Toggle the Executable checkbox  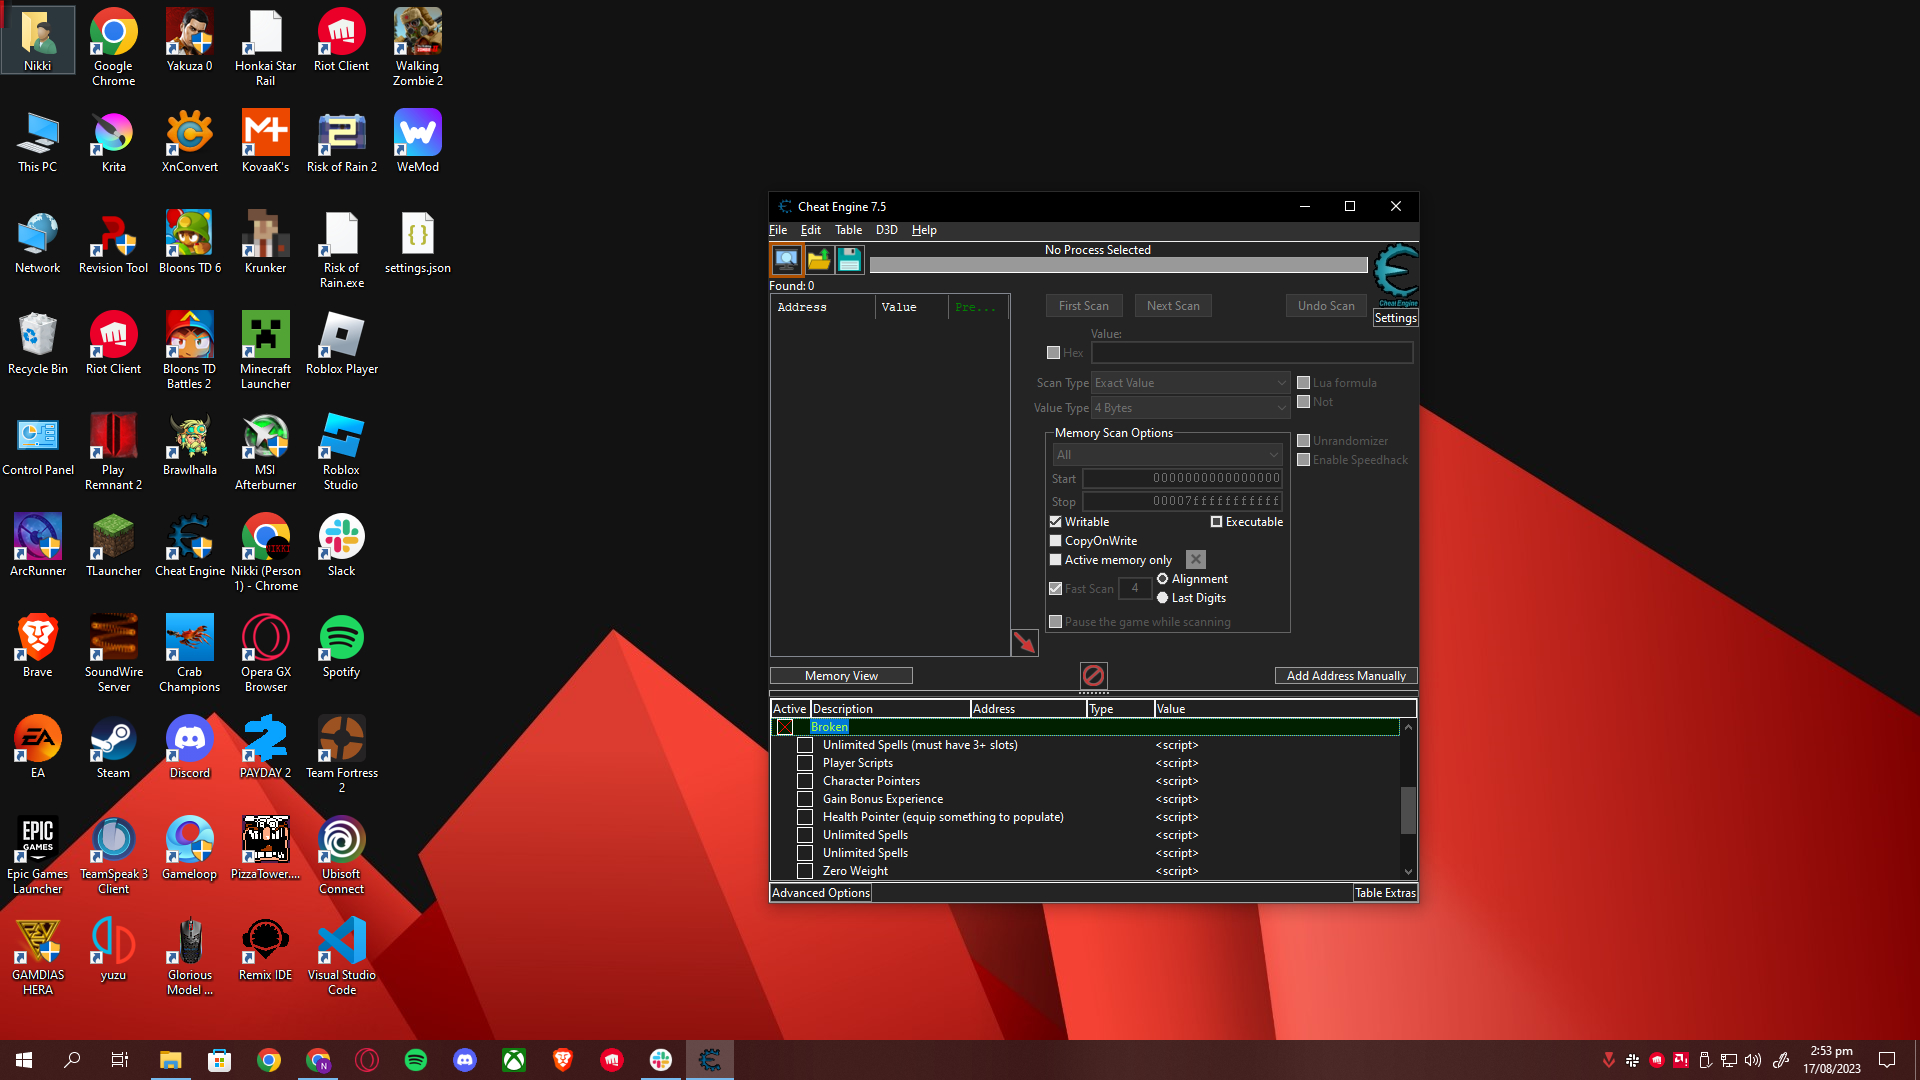(1216, 522)
